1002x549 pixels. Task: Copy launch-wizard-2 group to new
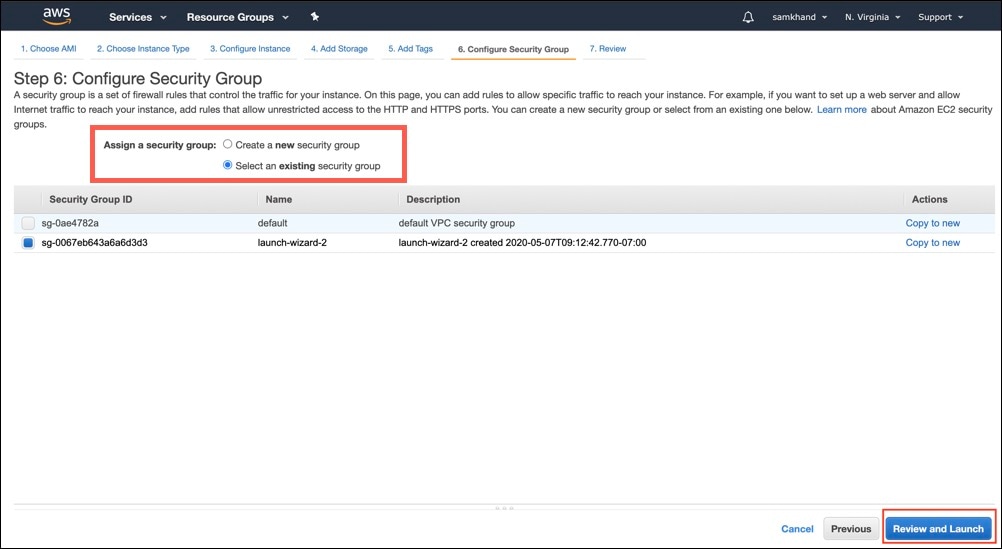[932, 243]
